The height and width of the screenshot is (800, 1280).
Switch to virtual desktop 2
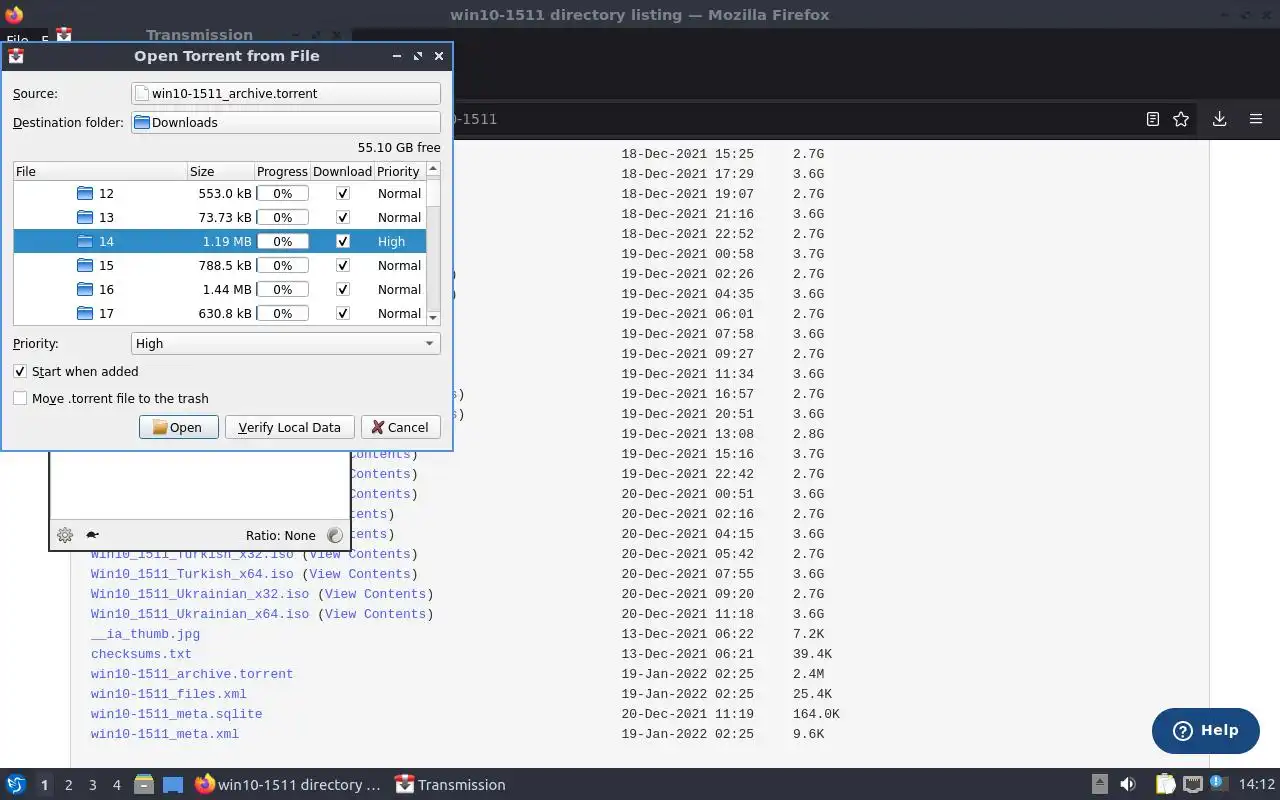coord(68,785)
